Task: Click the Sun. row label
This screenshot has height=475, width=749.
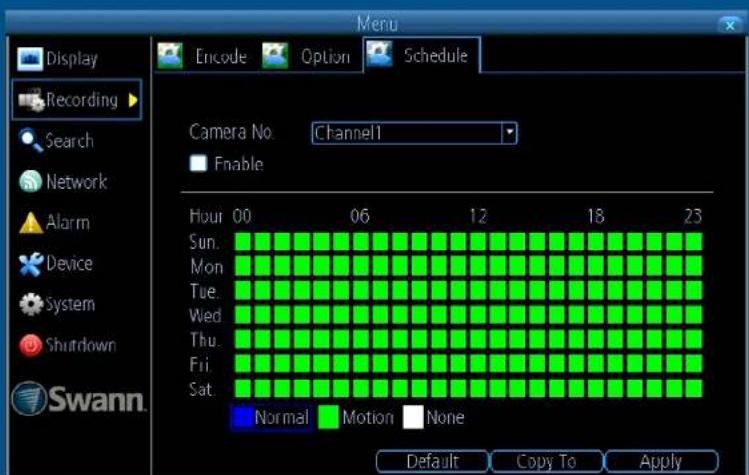Action: tap(204, 242)
